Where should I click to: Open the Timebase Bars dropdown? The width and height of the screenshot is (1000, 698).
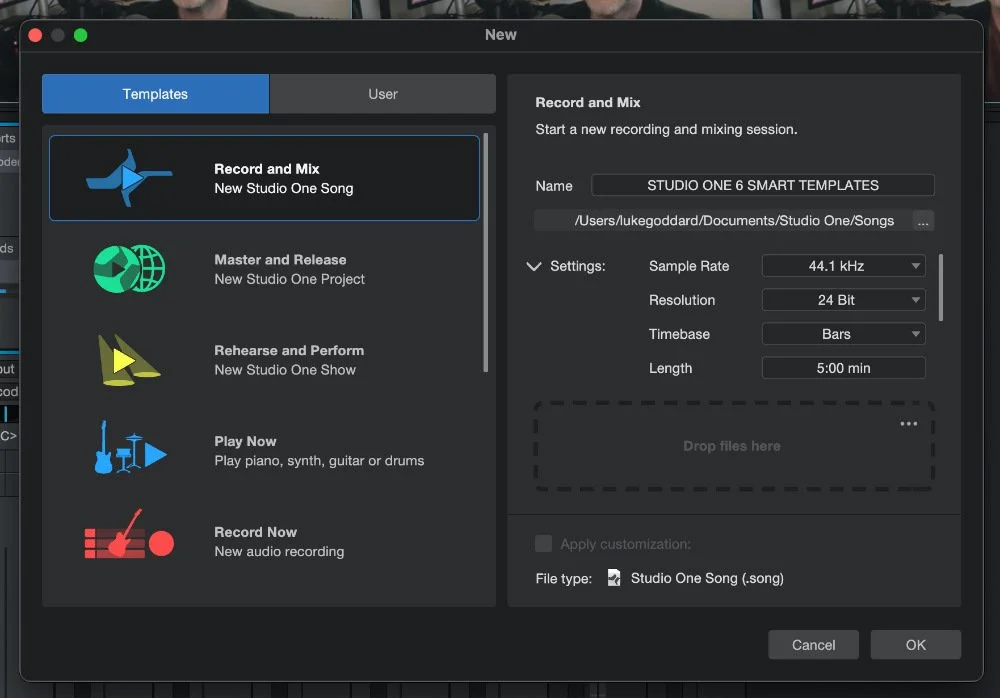click(843, 334)
